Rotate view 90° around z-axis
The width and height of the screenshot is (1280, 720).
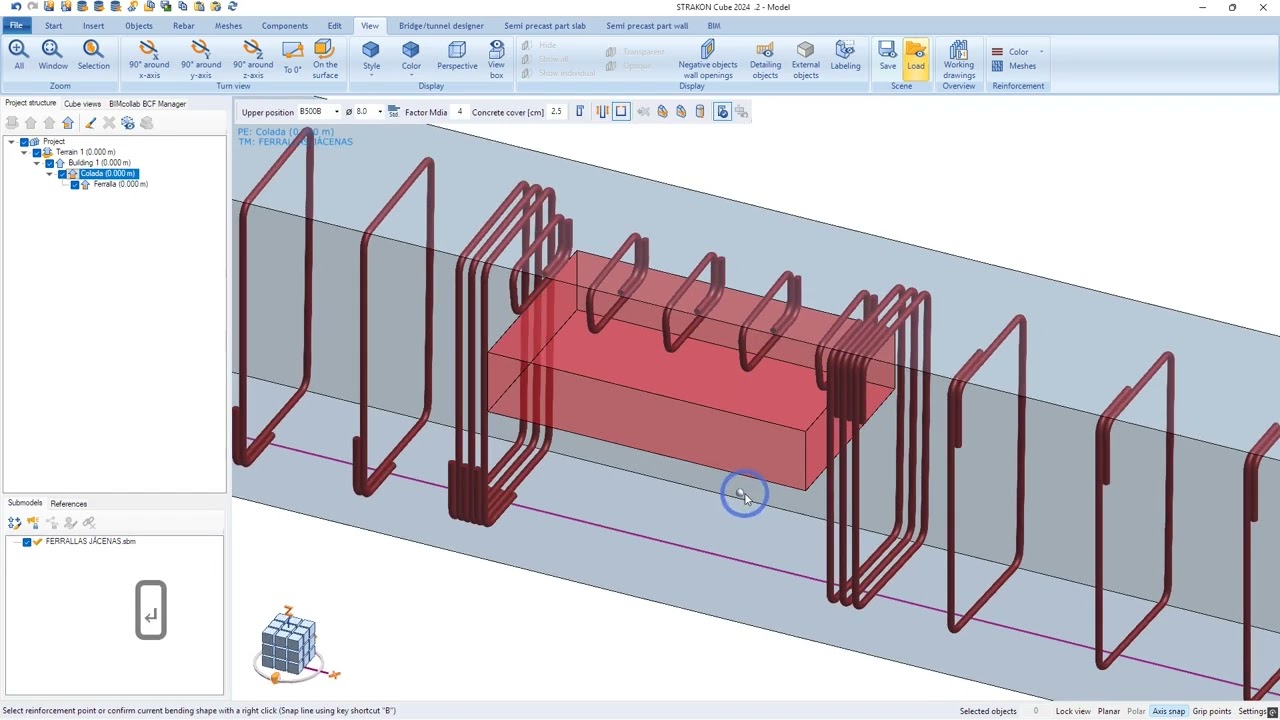click(x=253, y=59)
